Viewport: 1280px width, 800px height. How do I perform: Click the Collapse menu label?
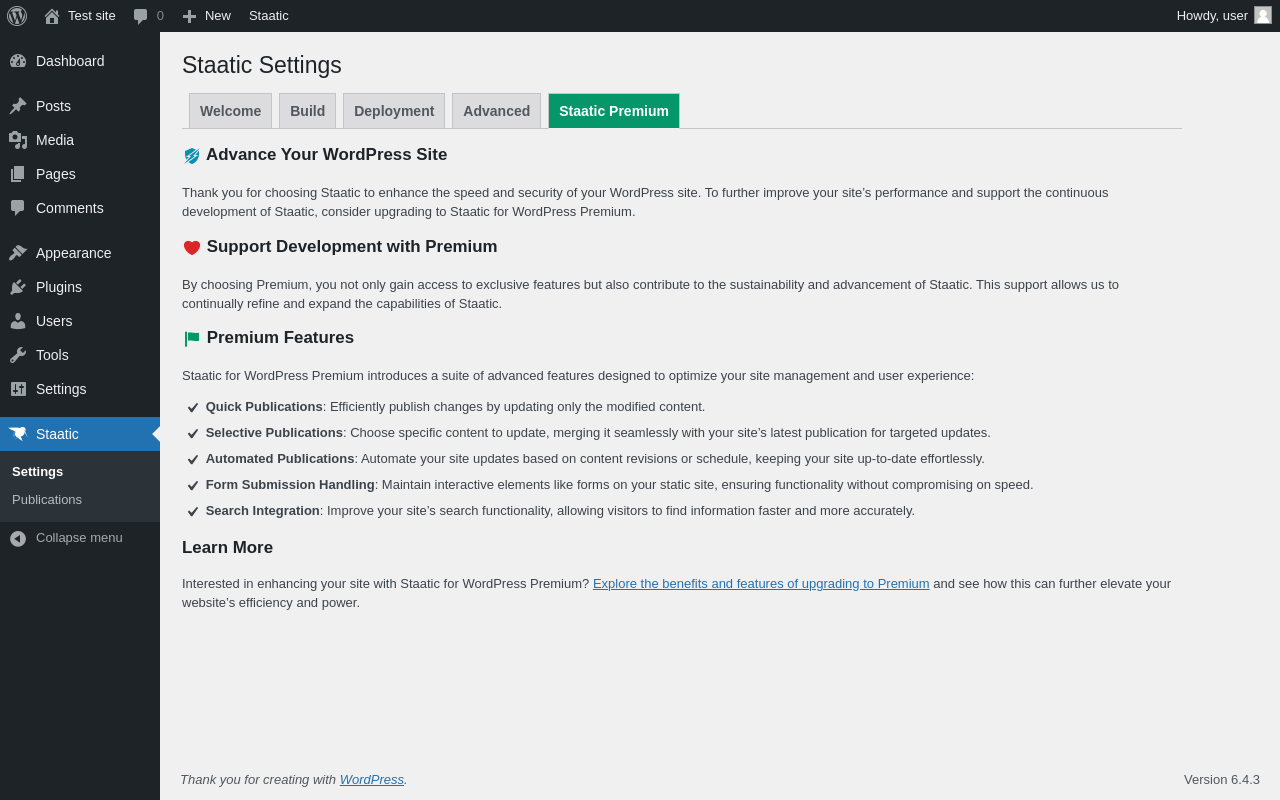(x=79, y=538)
